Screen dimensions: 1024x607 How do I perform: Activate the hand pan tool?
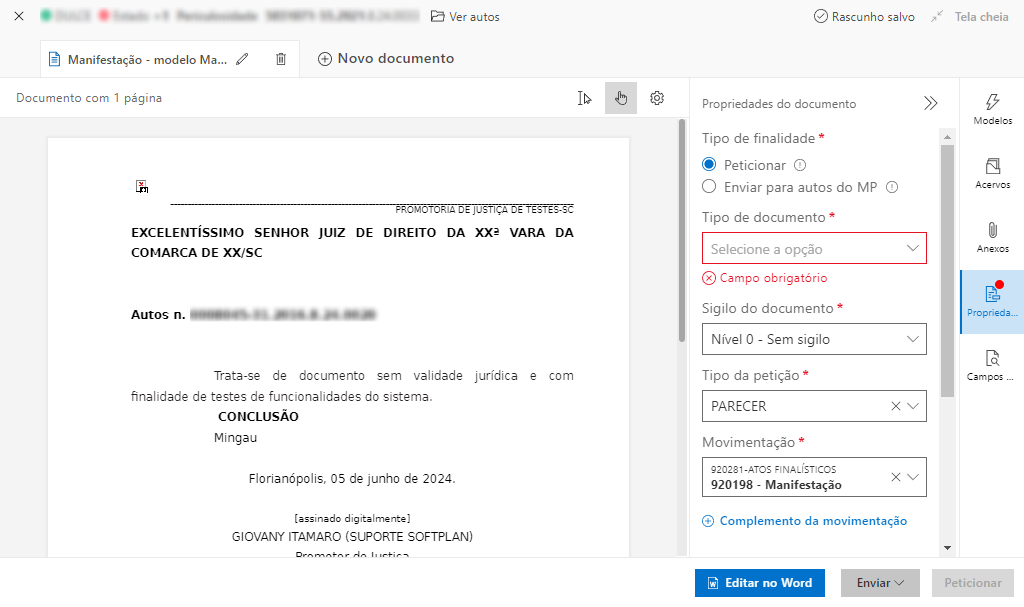click(x=621, y=98)
